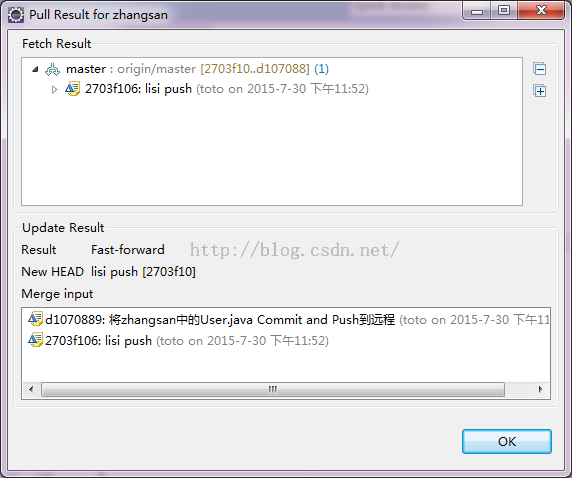Select the master : origin/master tree entry
Image resolution: width=572 pixels, height=478 pixels.
pyautogui.click(x=197, y=69)
